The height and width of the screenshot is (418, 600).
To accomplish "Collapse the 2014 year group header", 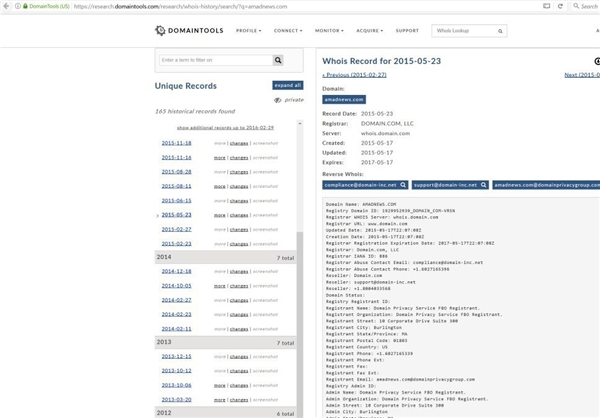I will coord(225,257).
